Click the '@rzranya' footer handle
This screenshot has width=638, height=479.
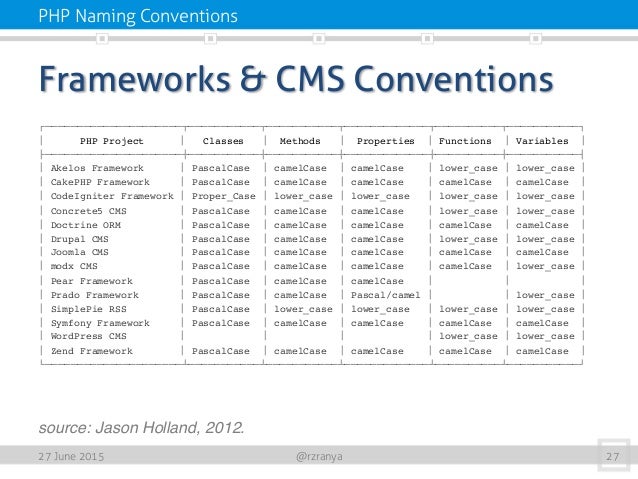319,457
